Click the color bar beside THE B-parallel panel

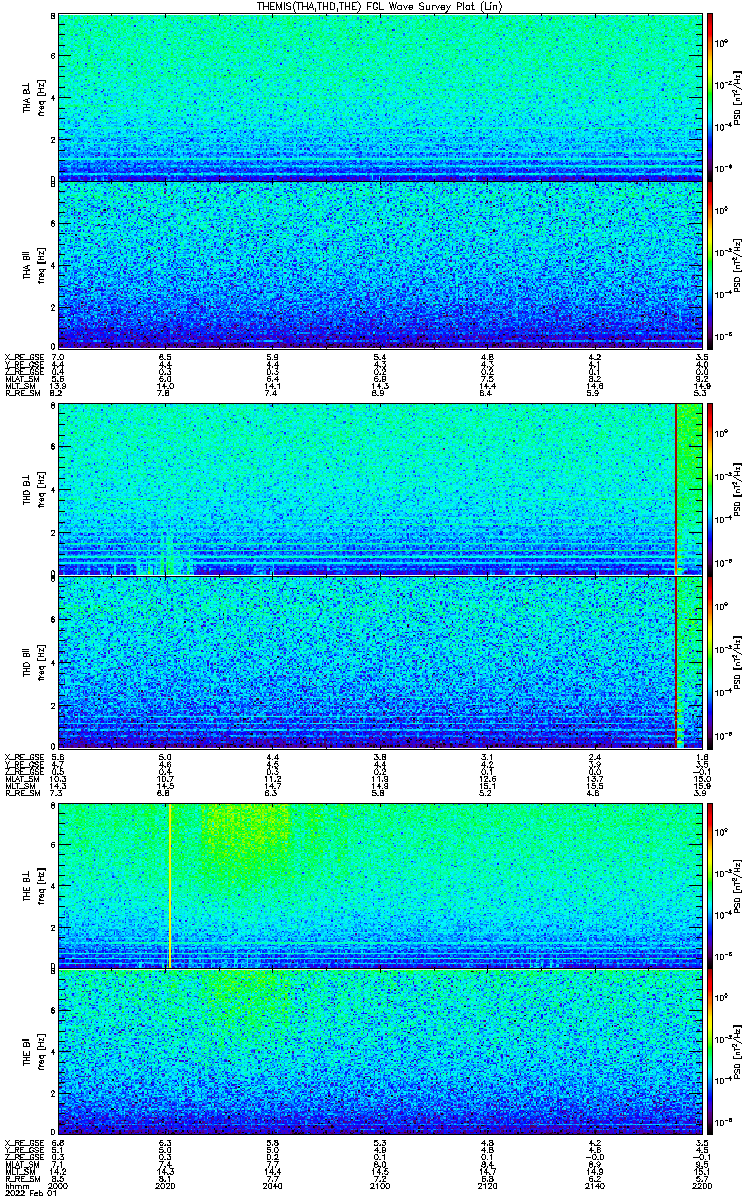(711, 1051)
